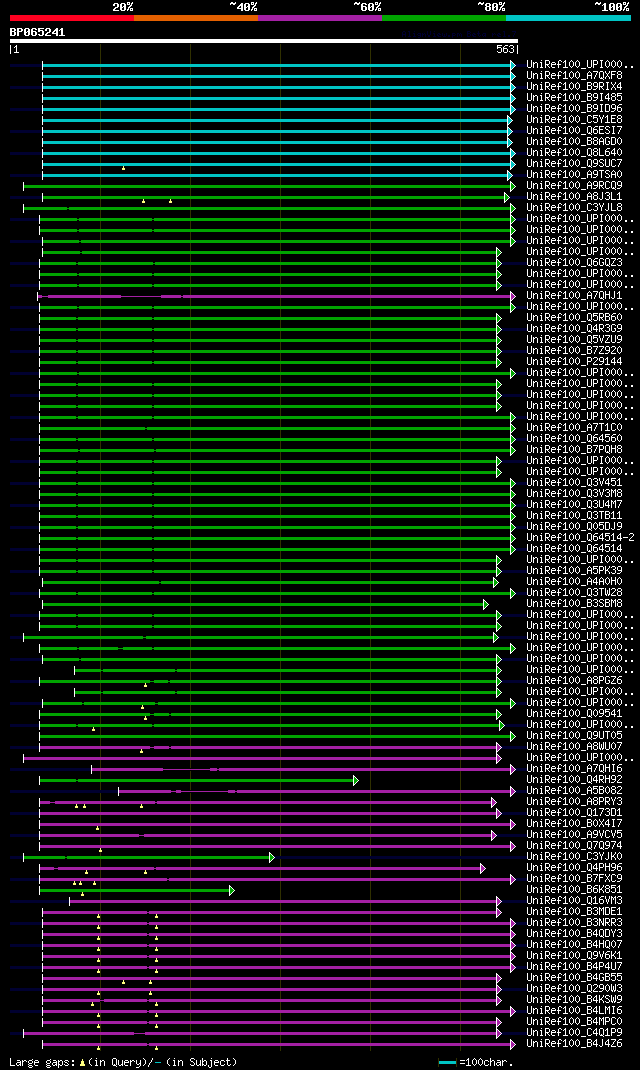This screenshot has height=1070, width=640.
Task: Select hit UniRef100_B9ID96
Action: (574, 109)
